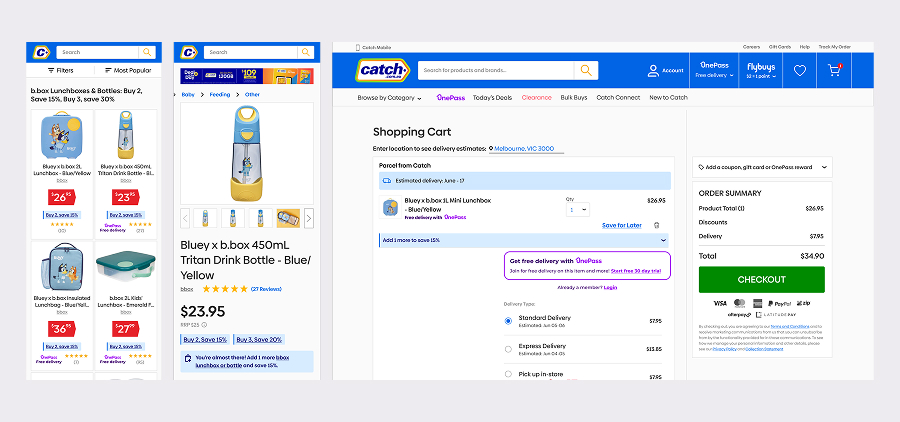Select Express Delivery radio button
The width and height of the screenshot is (900, 422).
(508, 349)
